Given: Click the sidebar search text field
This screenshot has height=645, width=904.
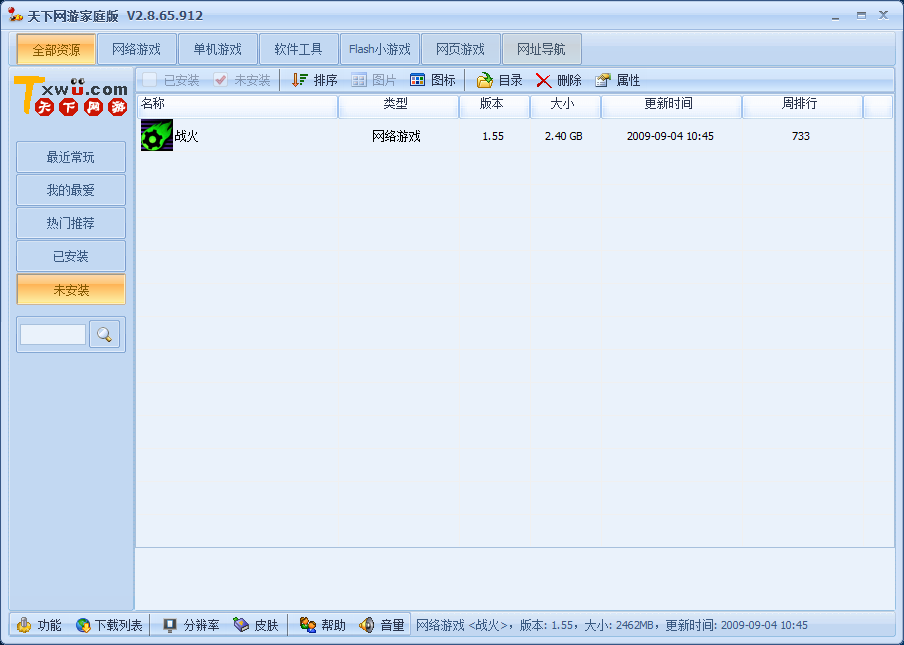Looking at the screenshot, I should pyautogui.click(x=53, y=334).
